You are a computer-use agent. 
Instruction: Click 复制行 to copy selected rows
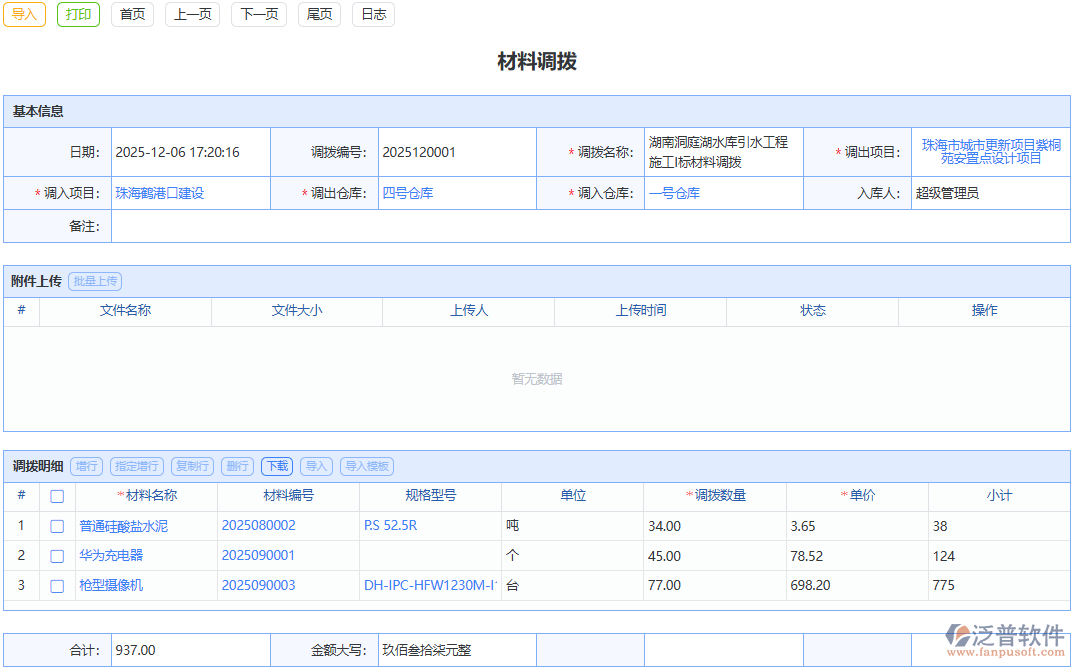[x=192, y=466]
